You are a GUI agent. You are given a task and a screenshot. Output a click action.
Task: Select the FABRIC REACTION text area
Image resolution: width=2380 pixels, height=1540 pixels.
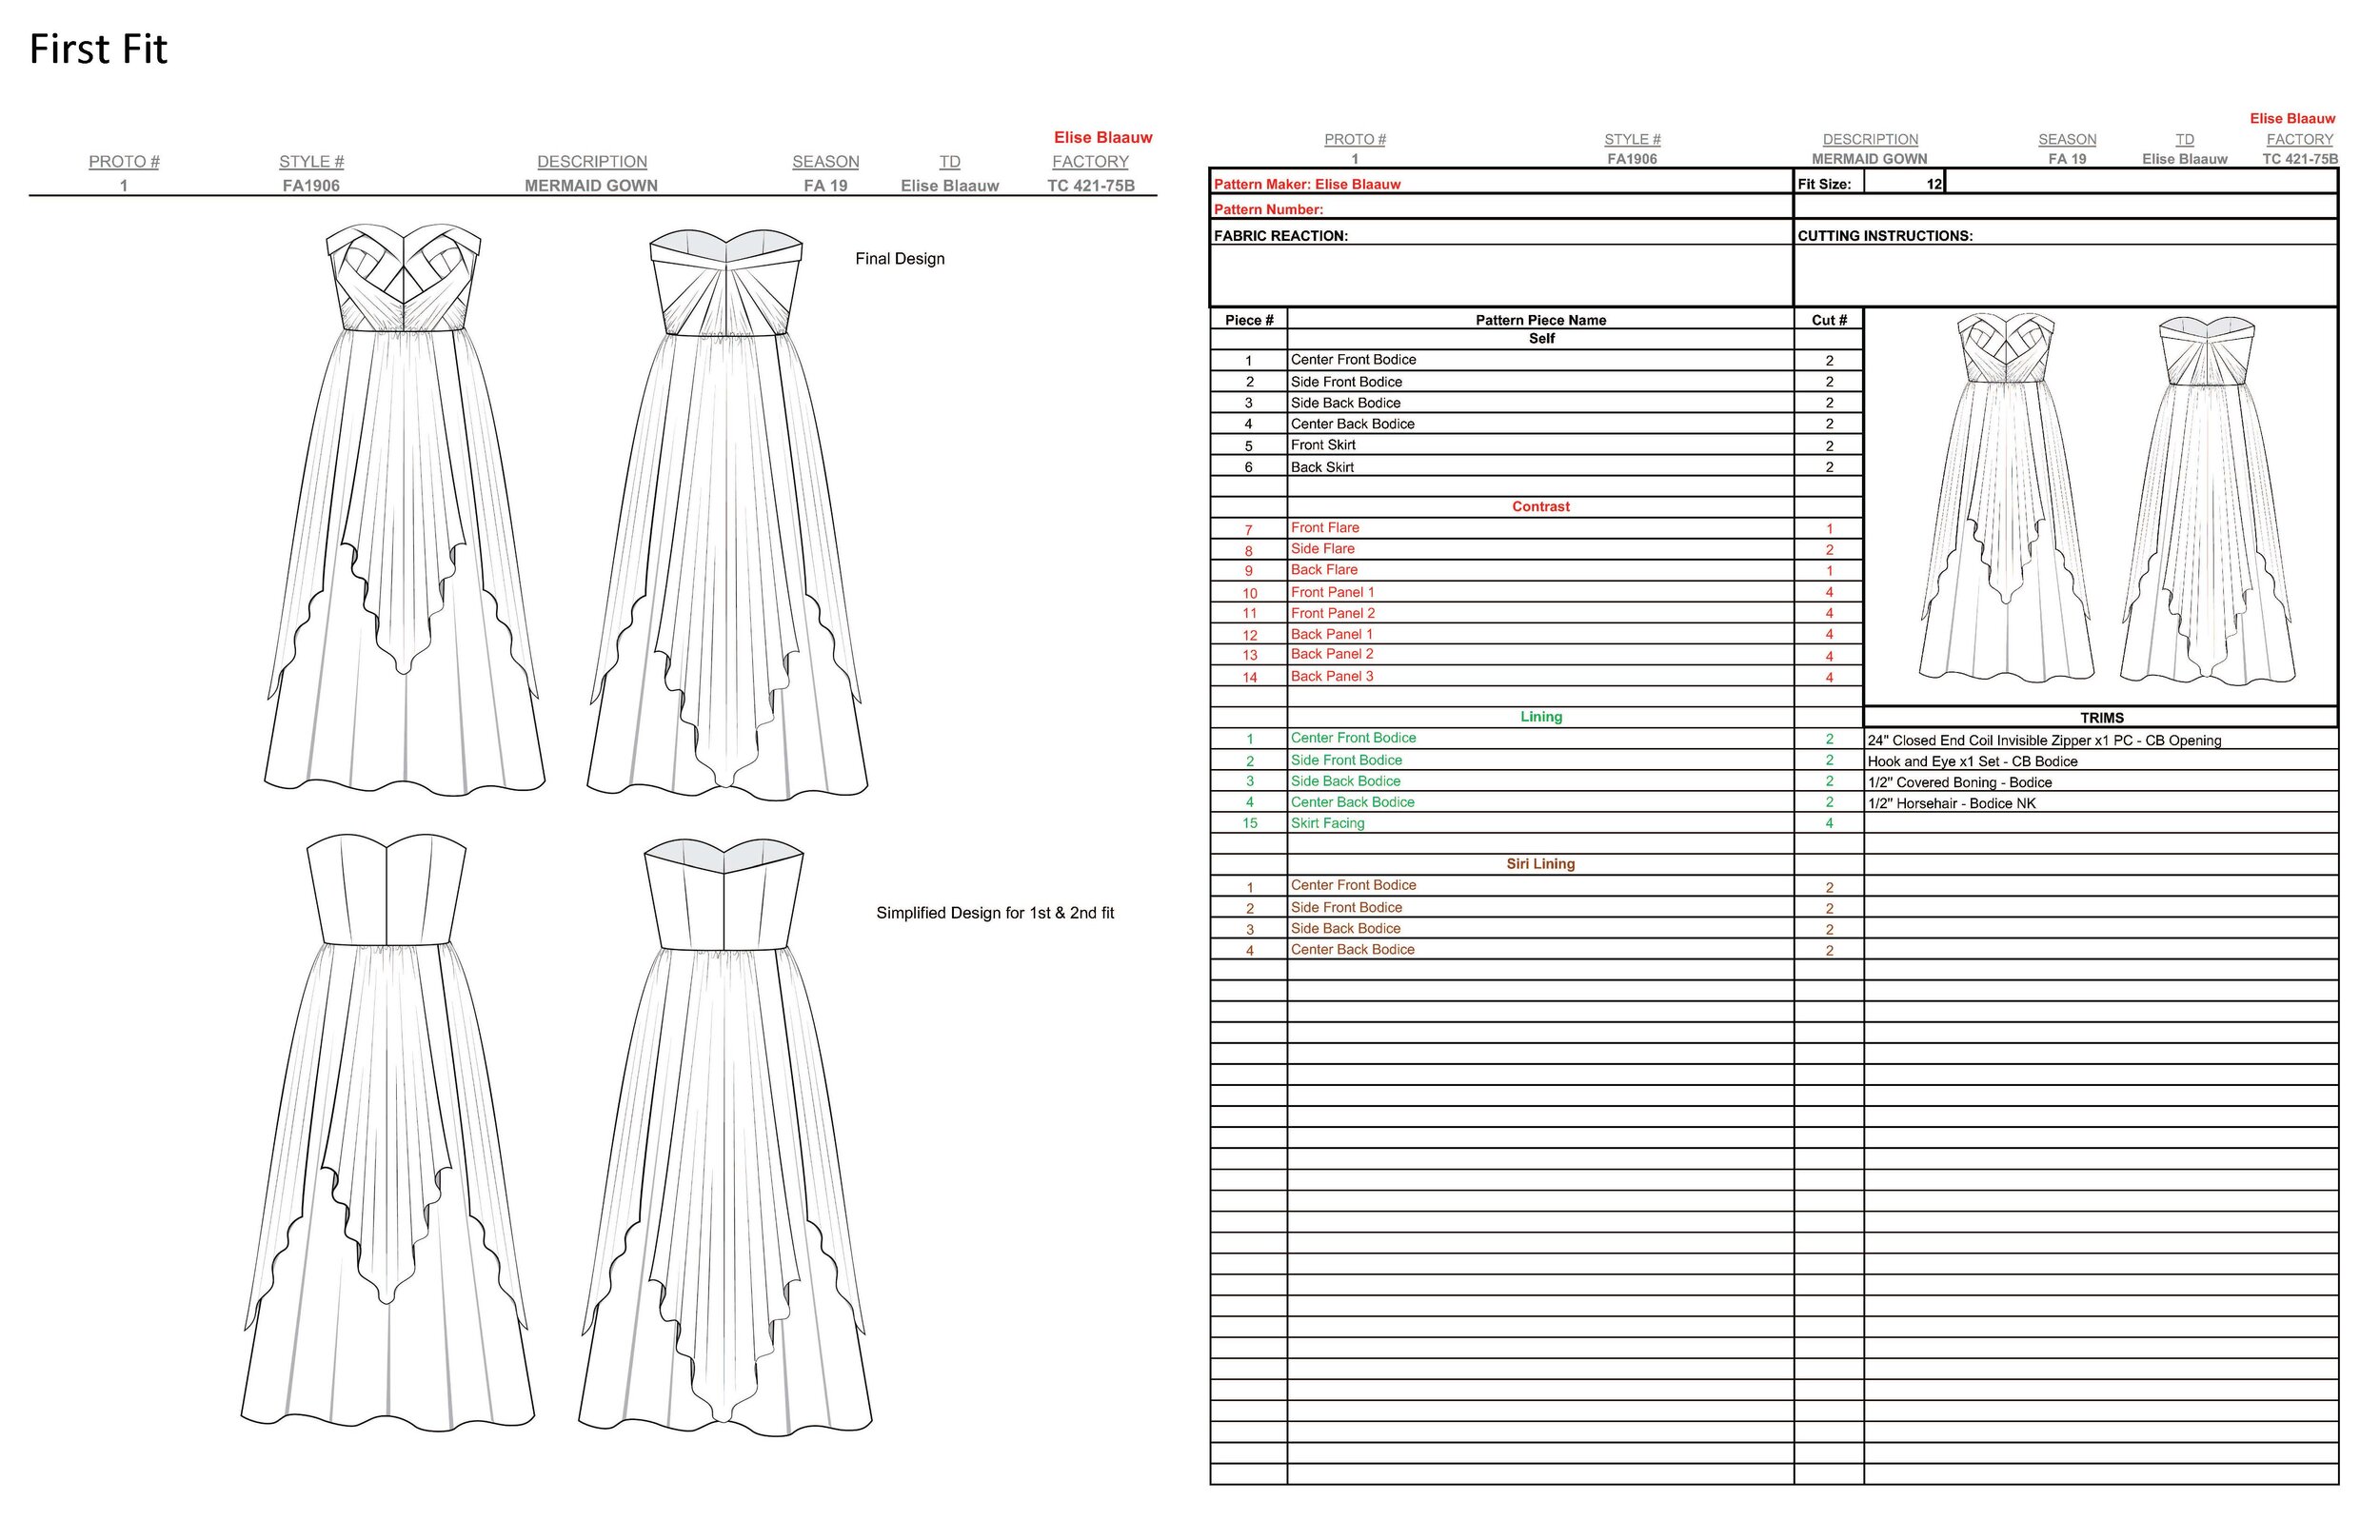point(1500,275)
